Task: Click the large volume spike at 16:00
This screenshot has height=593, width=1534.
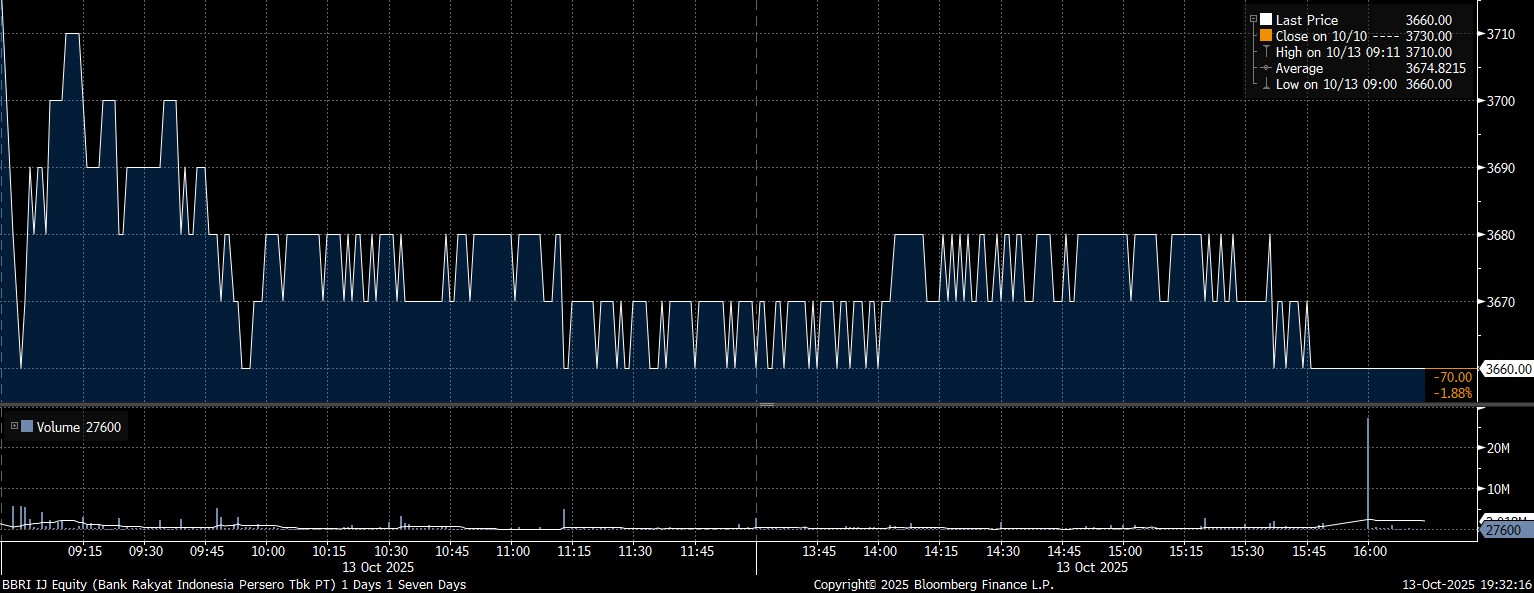Action: point(1367,470)
